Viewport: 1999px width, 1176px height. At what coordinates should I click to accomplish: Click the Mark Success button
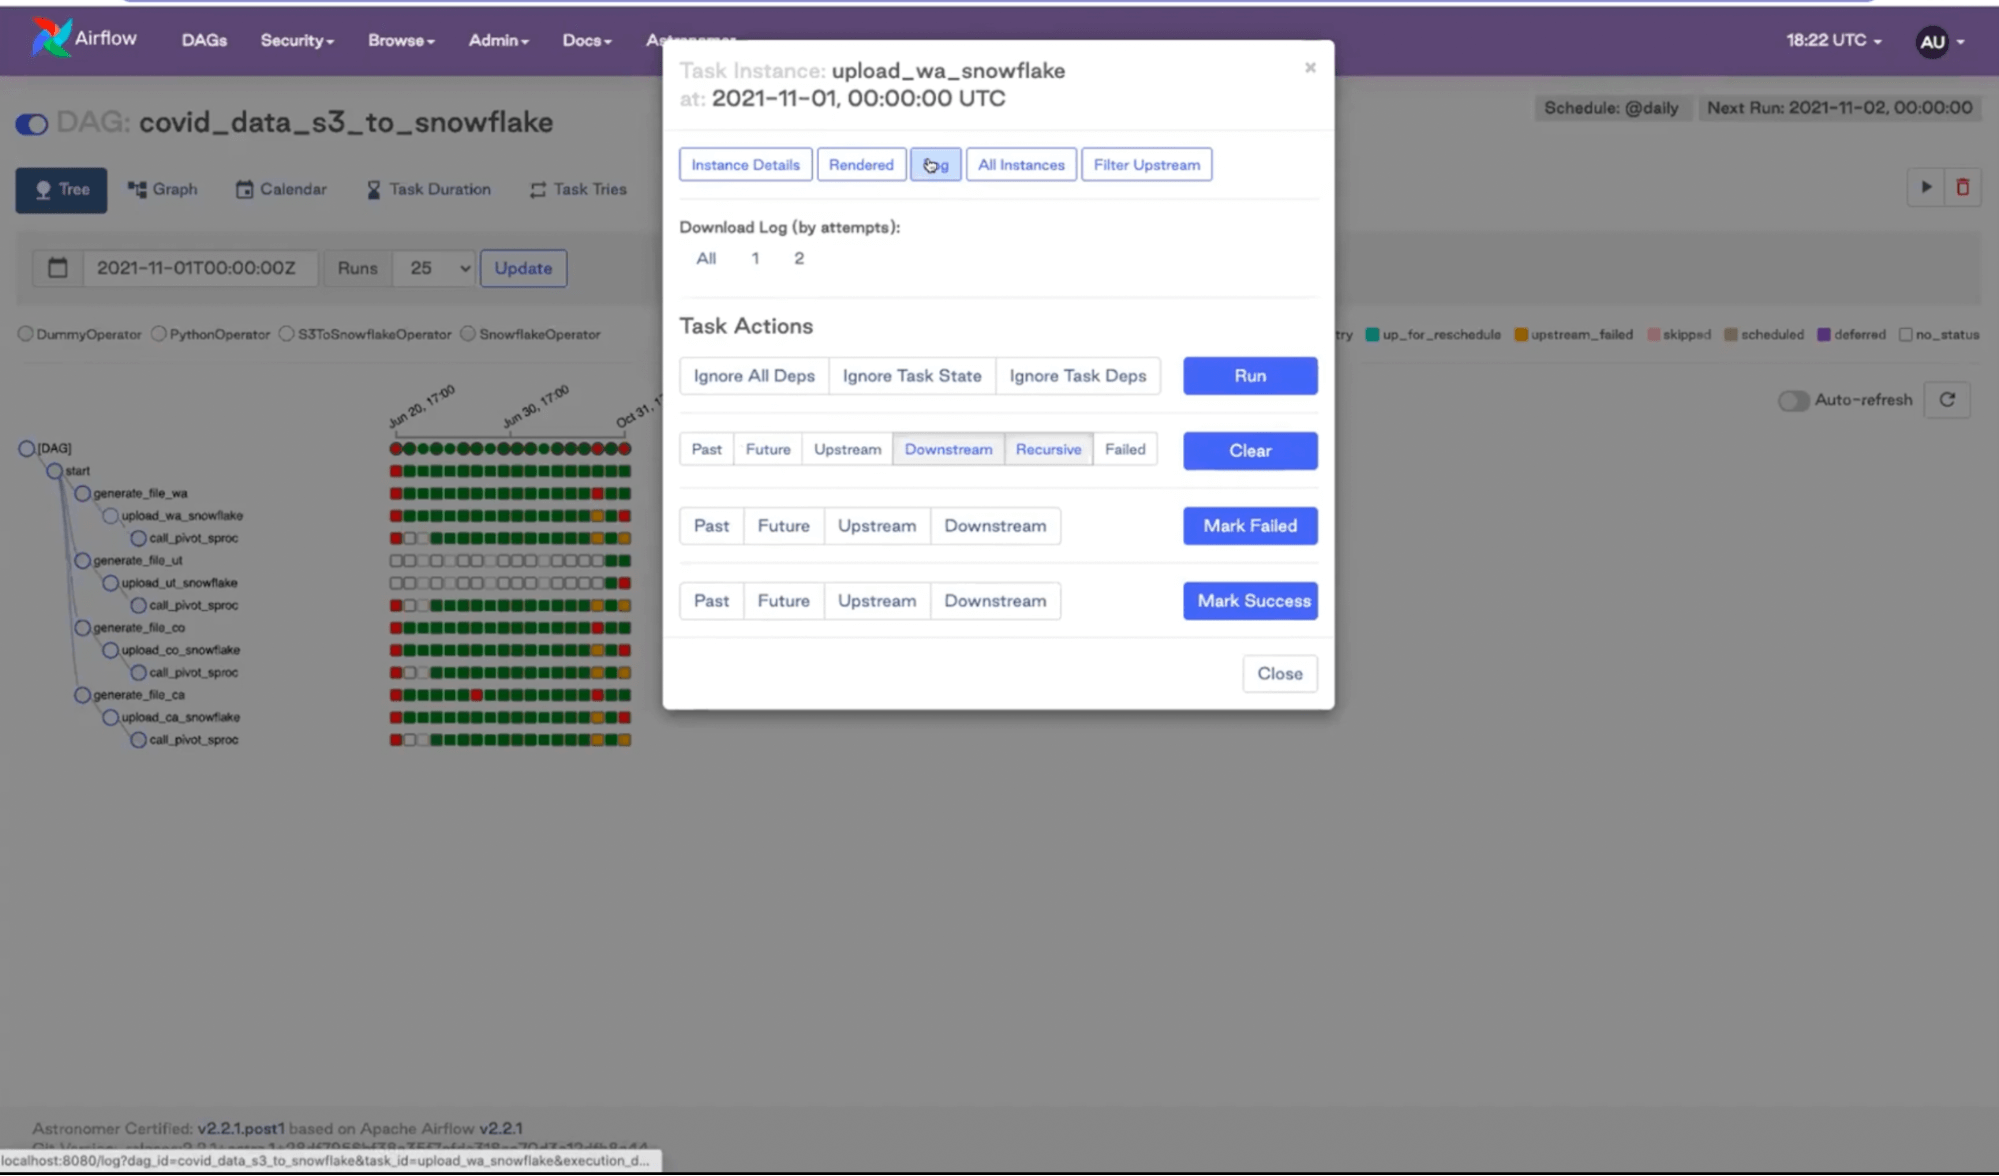[x=1249, y=601]
